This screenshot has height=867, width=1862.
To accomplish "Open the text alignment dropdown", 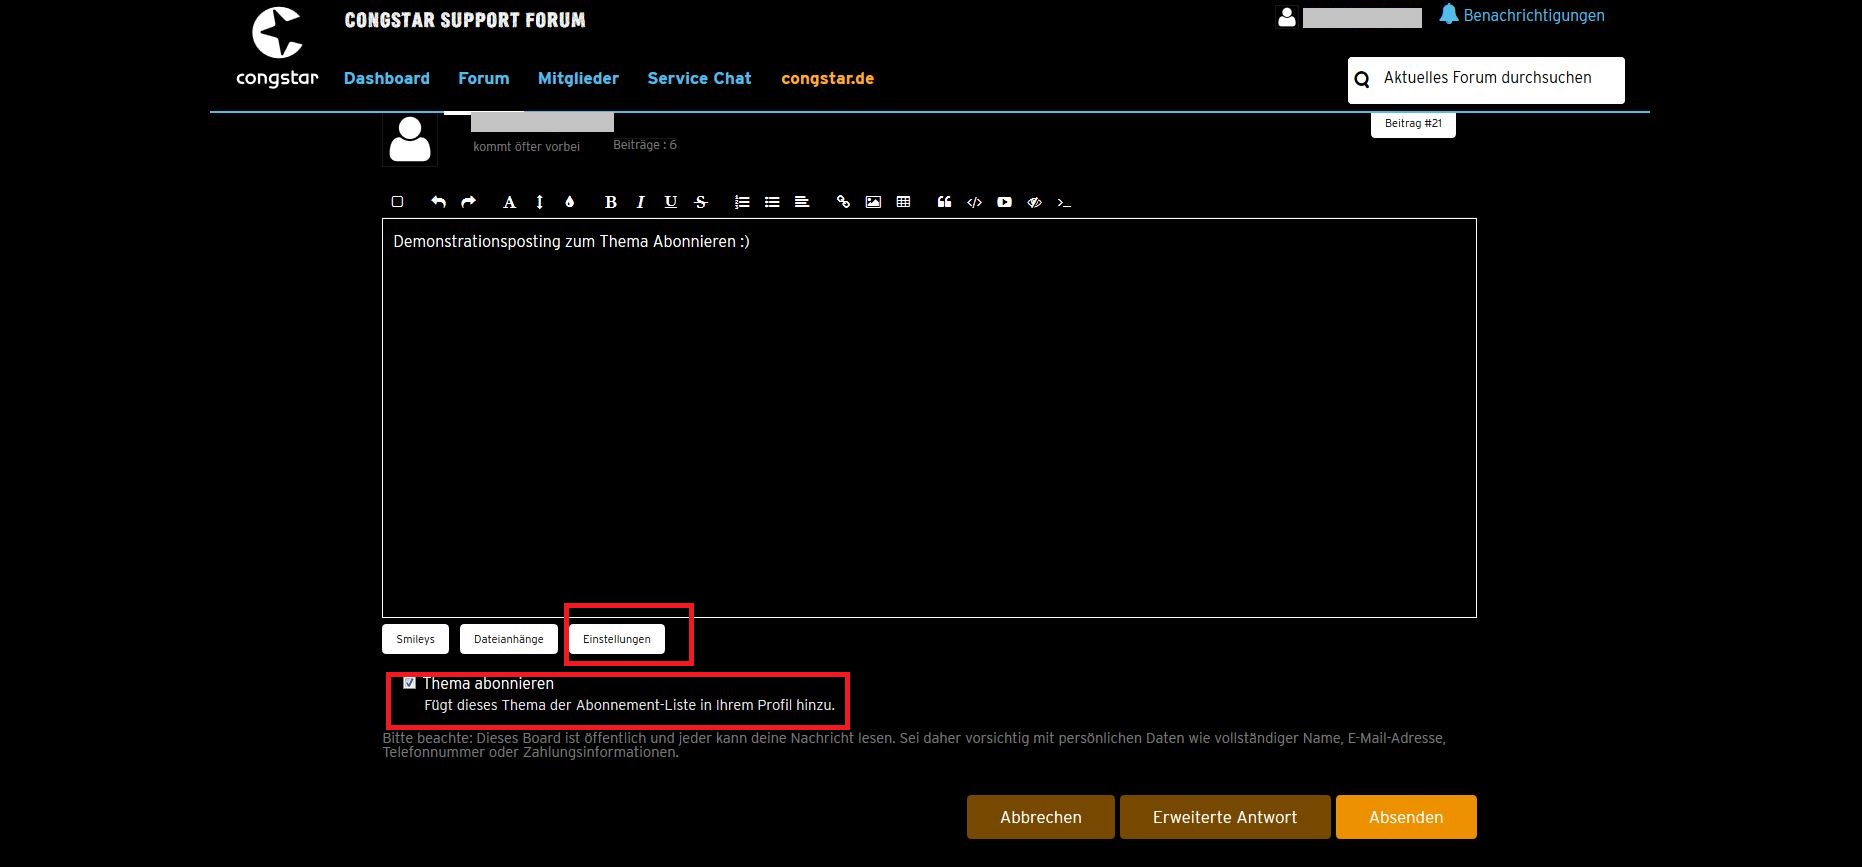I will click(x=801, y=202).
